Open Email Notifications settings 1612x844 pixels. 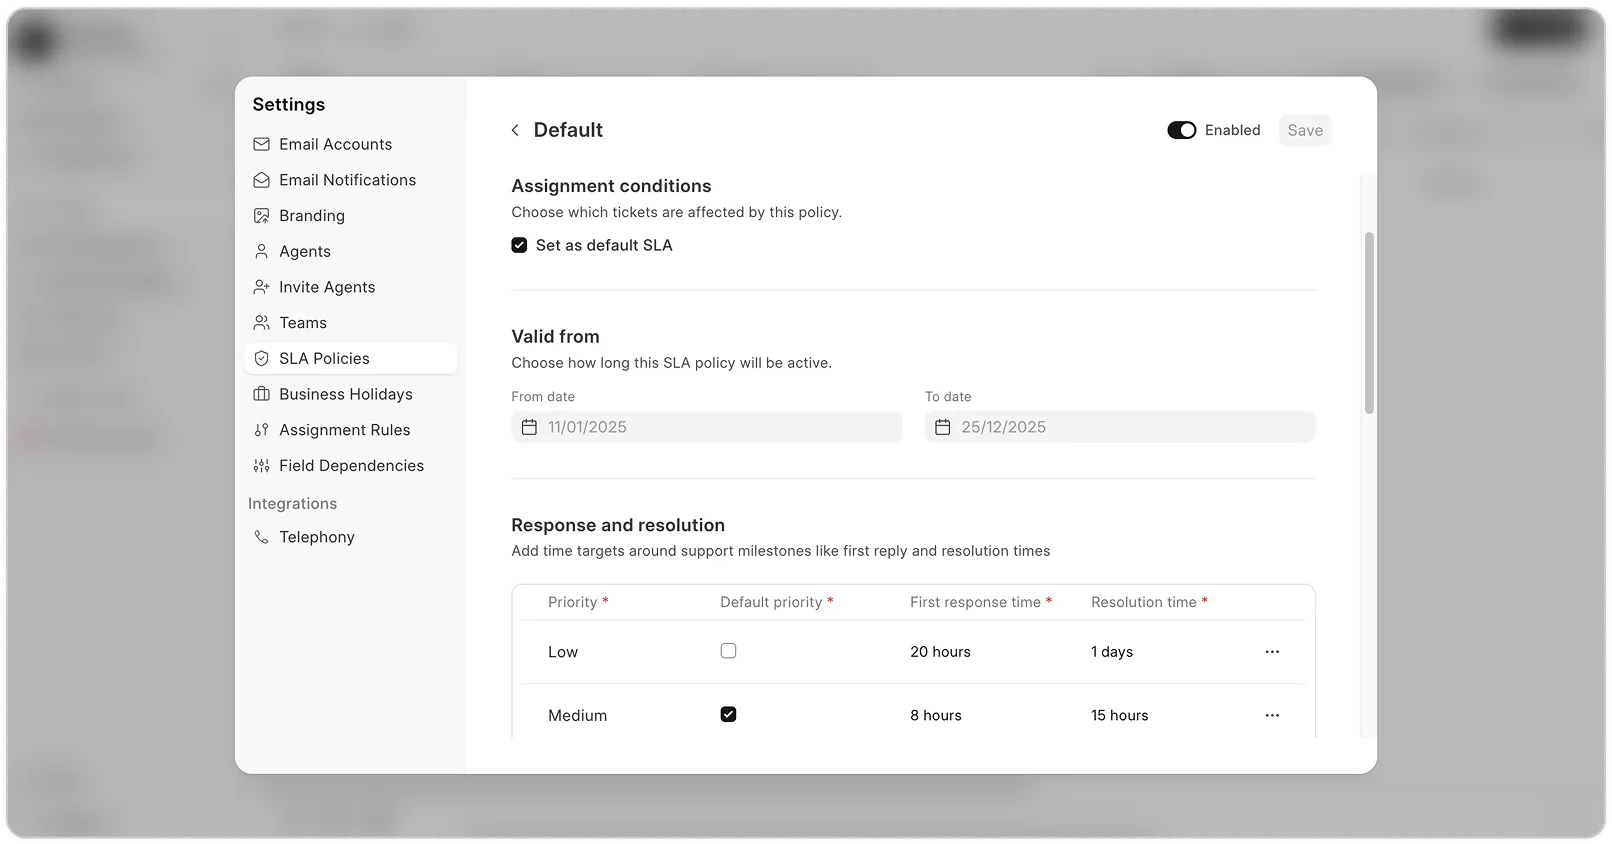click(x=347, y=180)
